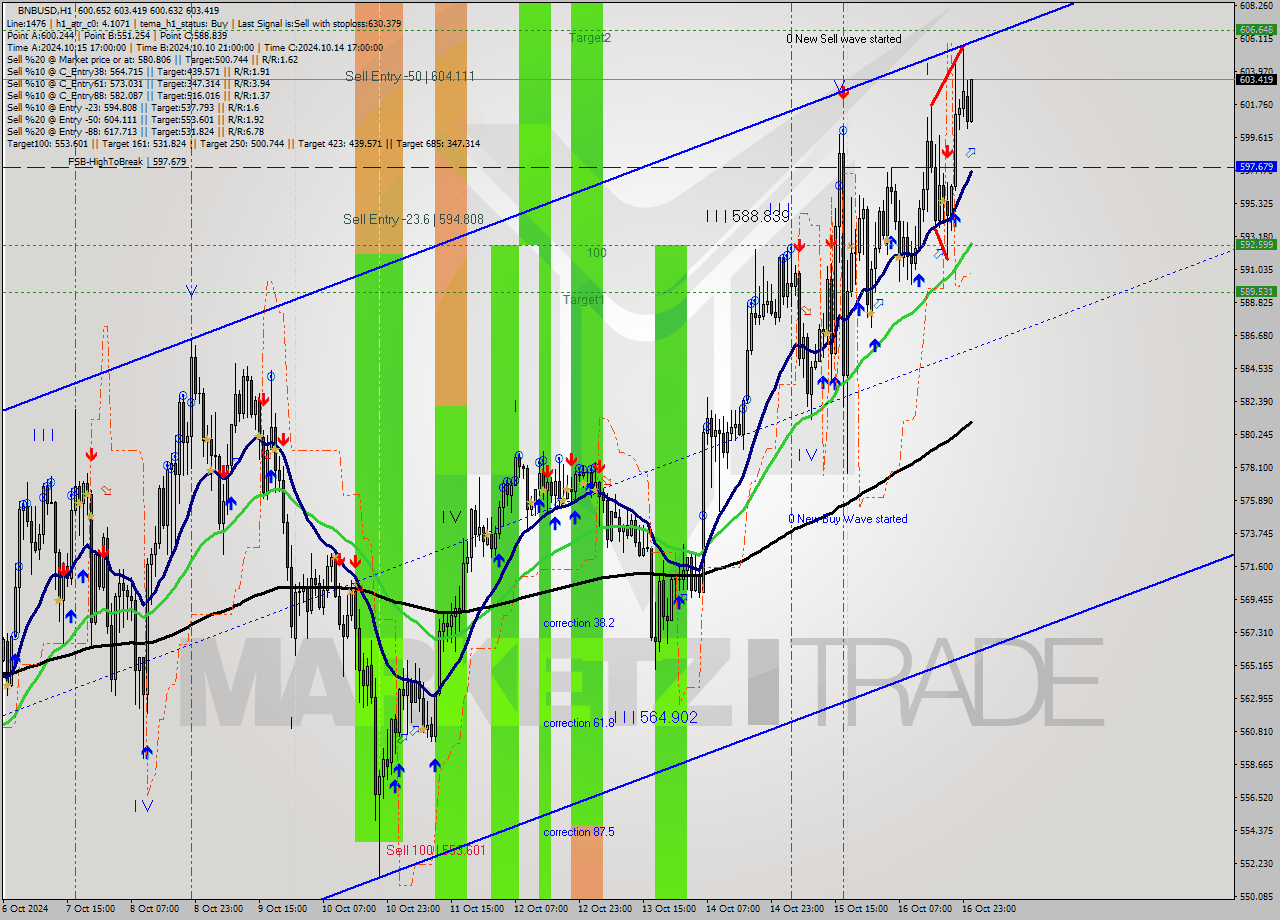Select the 'Sell Entry -23.6 | 594.808' label

coord(413,220)
